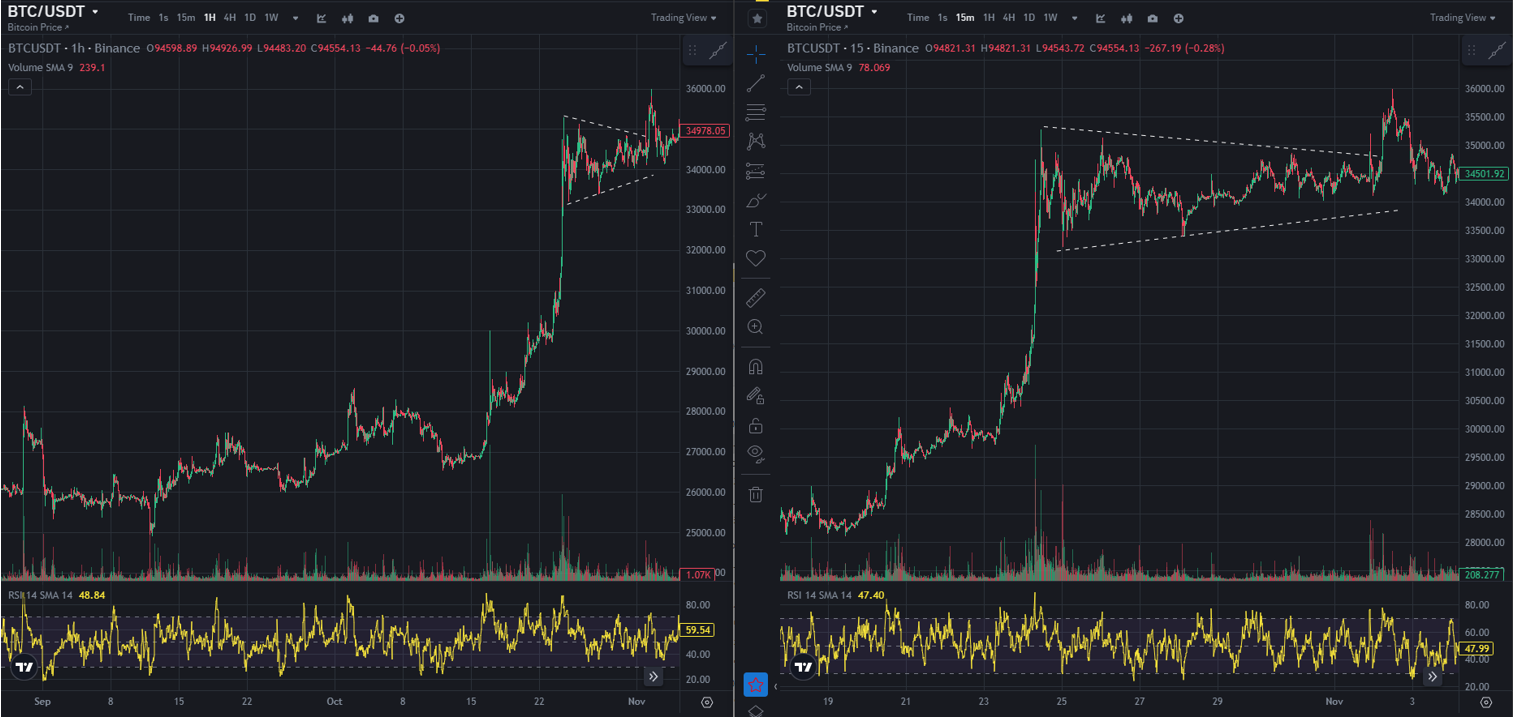This screenshot has width=1514, height=719.
Task: Open the prediction and measurement tool
Action: pos(756,171)
